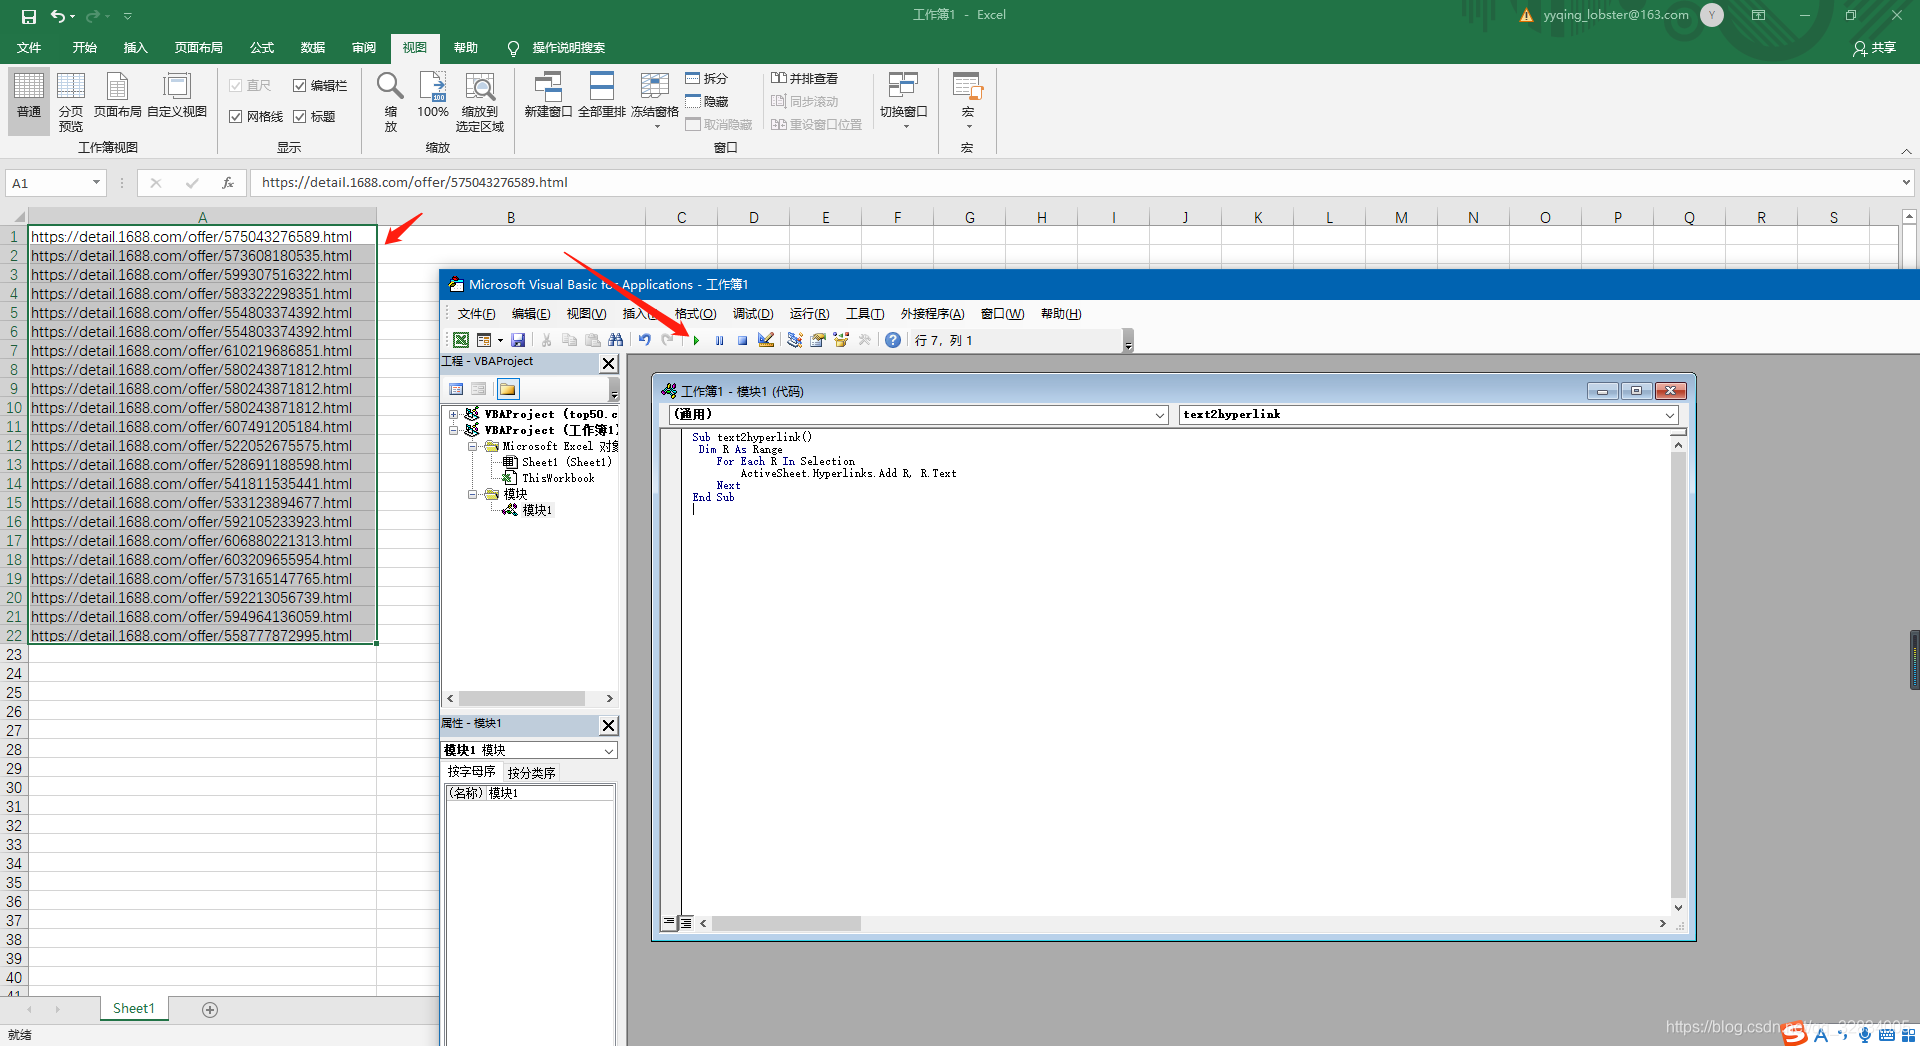This screenshot has width=1920, height=1046.
Task: Click View Code icon in project pane
Action: tap(456, 389)
